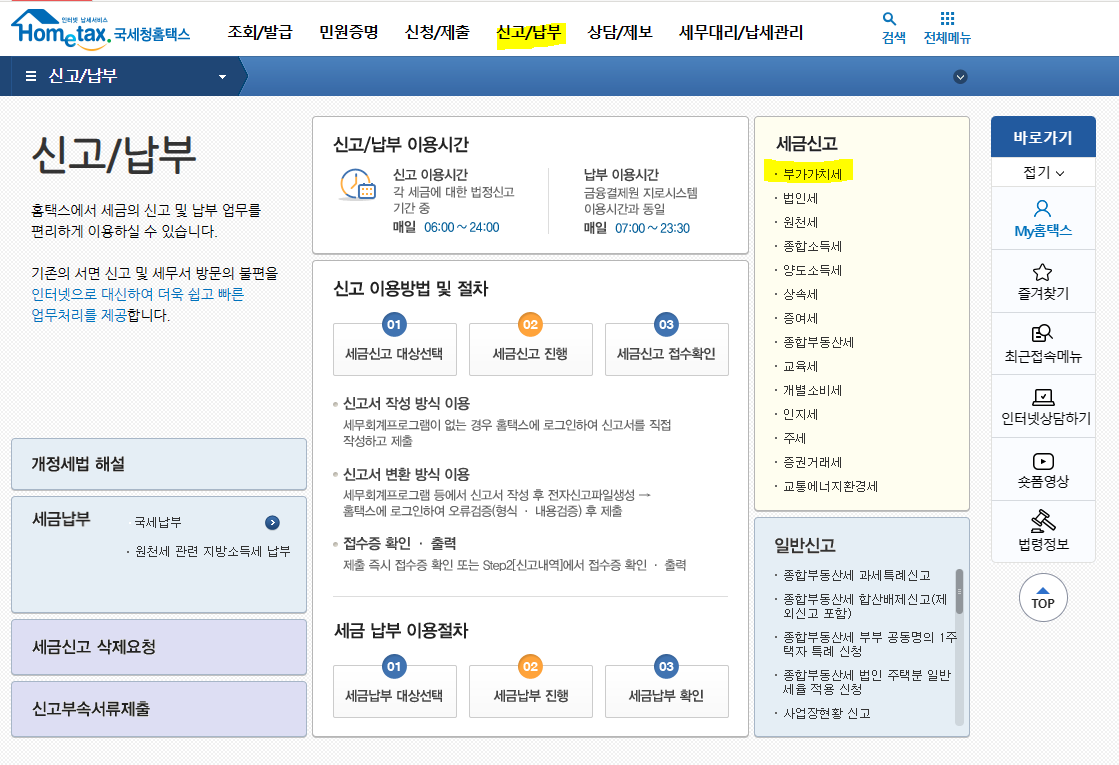1119x765 pixels.
Task: Collapse the sidebar with 접기
Action: (x=1043, y=172)
